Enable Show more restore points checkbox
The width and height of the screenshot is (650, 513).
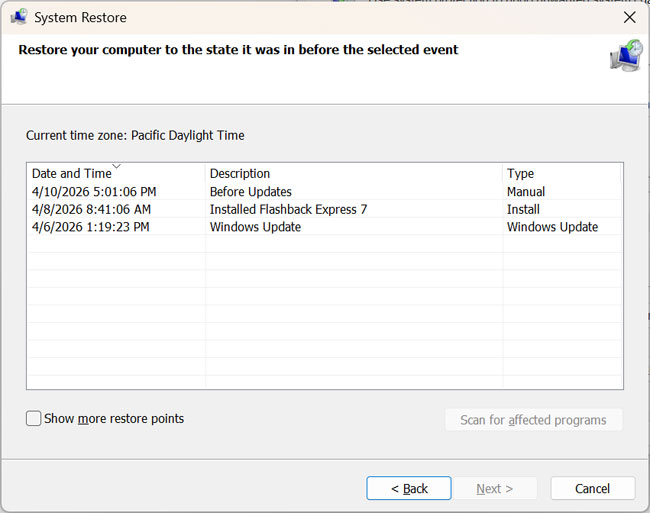(x=34, y=419)
